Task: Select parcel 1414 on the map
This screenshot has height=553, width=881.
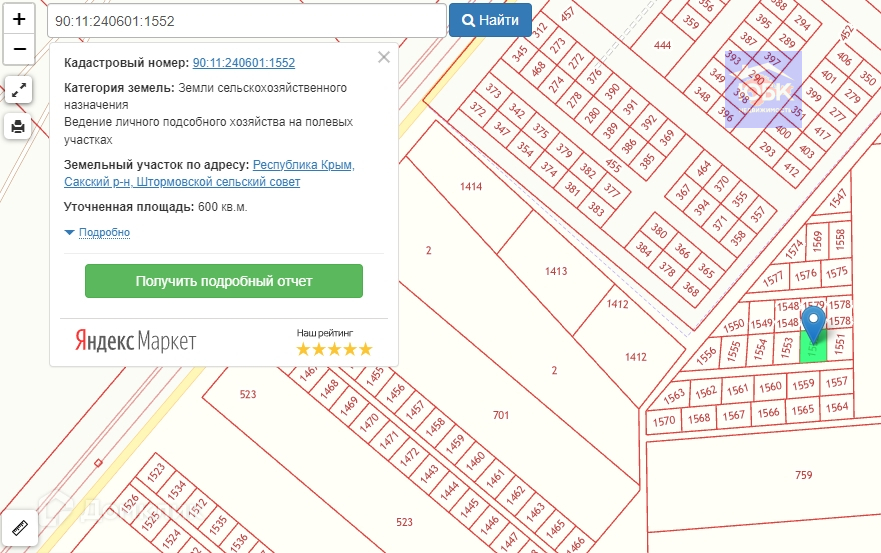Action: point(471,187)
